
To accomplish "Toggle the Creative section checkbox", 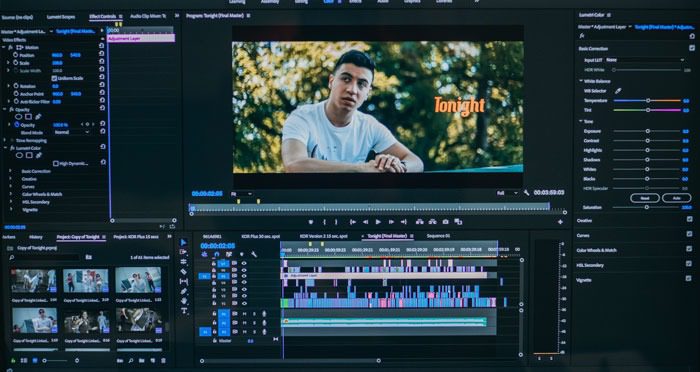I will (690, 219).
